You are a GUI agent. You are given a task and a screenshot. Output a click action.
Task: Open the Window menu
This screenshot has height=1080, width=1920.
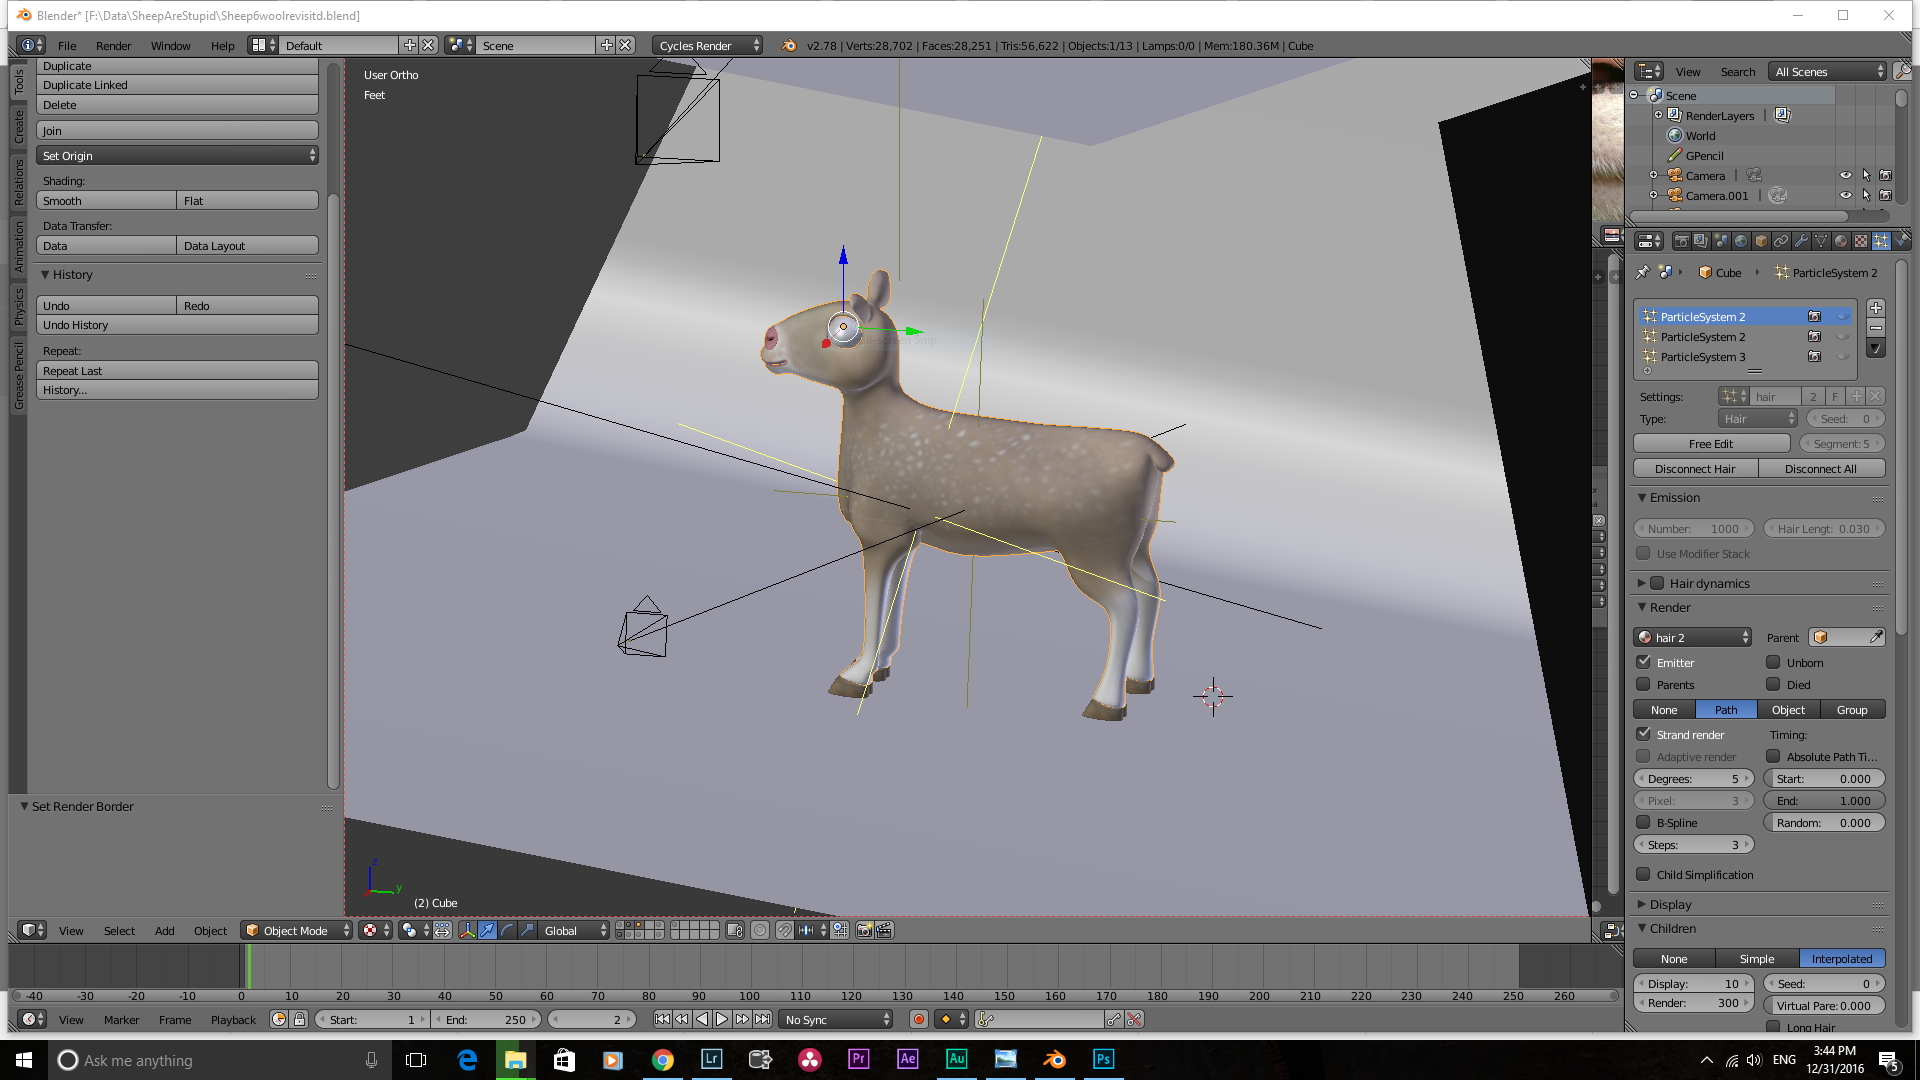click(x=171, y=45)
